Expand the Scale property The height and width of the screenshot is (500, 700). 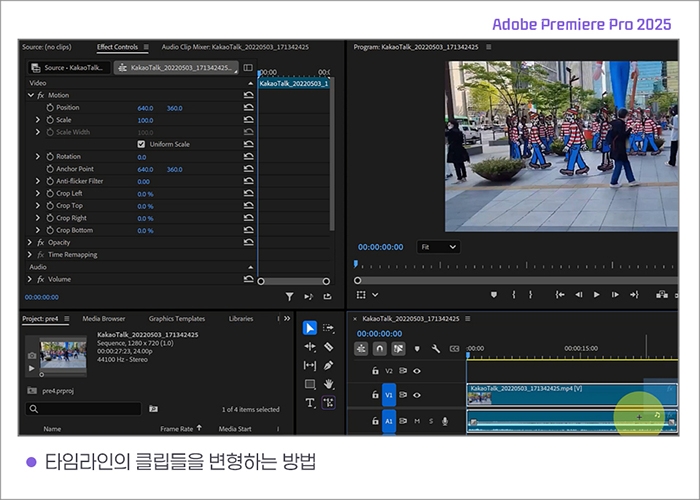(x=38, y=120)
